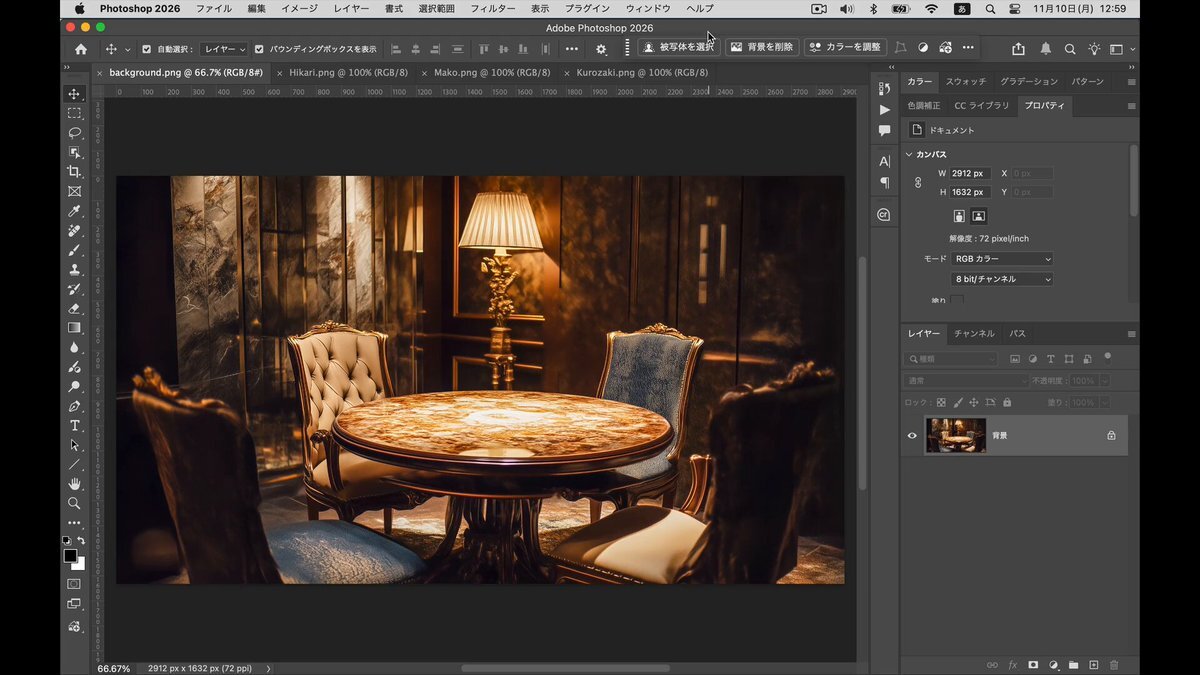Image resolution: width=1200 pixels, height=675 pixels.
Task: Select the Lasso tool
Action: pyautogui.click(x=74, y=133)
